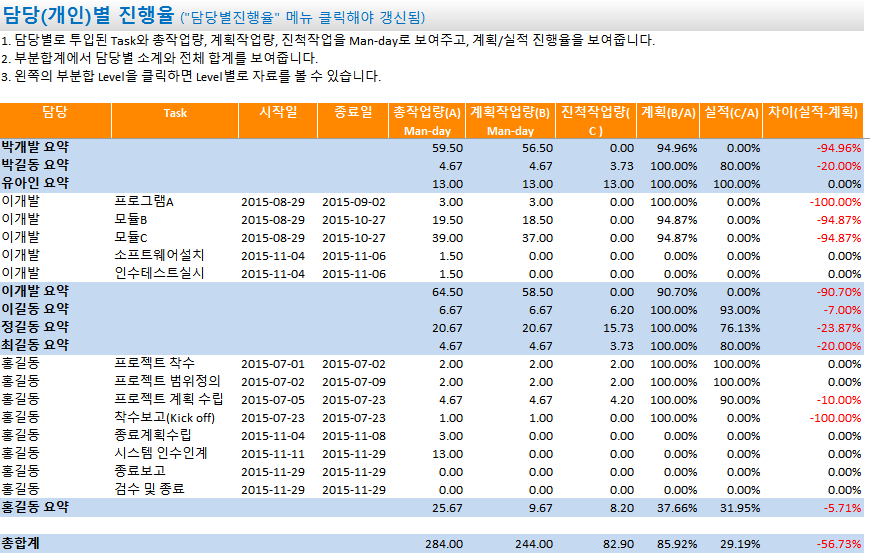Click the -7.00% difference cell
This screenshot has height=557, width=870.
click(x=842, y=311)
